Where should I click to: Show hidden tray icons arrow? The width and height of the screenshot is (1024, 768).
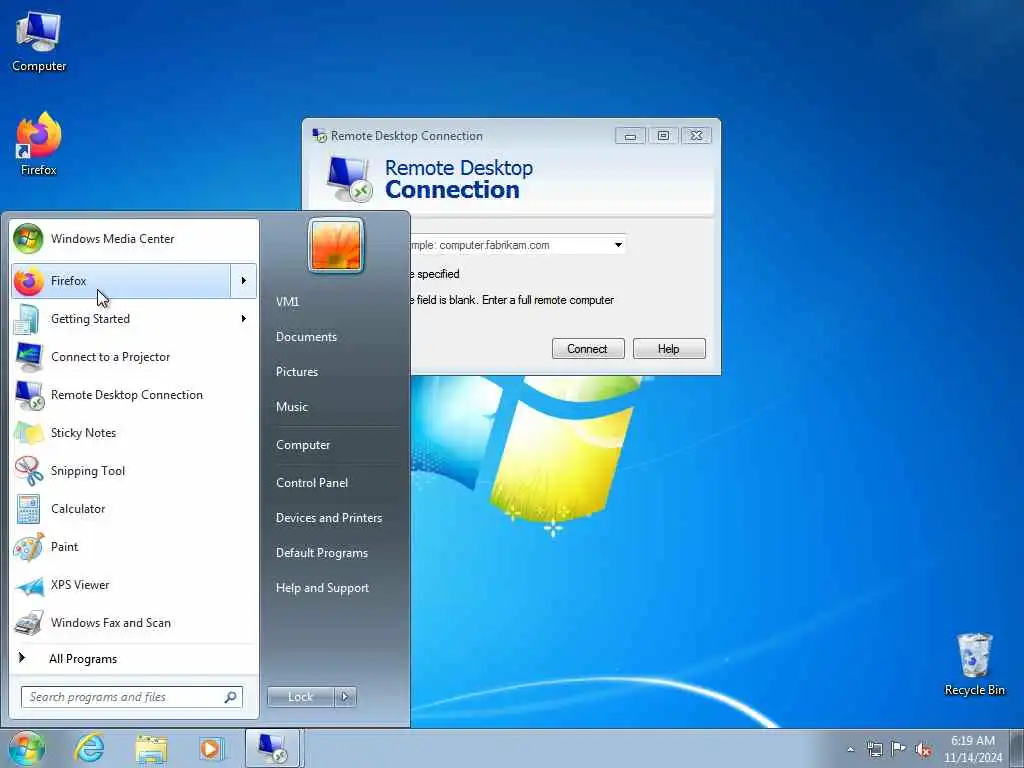click(850, 749)
